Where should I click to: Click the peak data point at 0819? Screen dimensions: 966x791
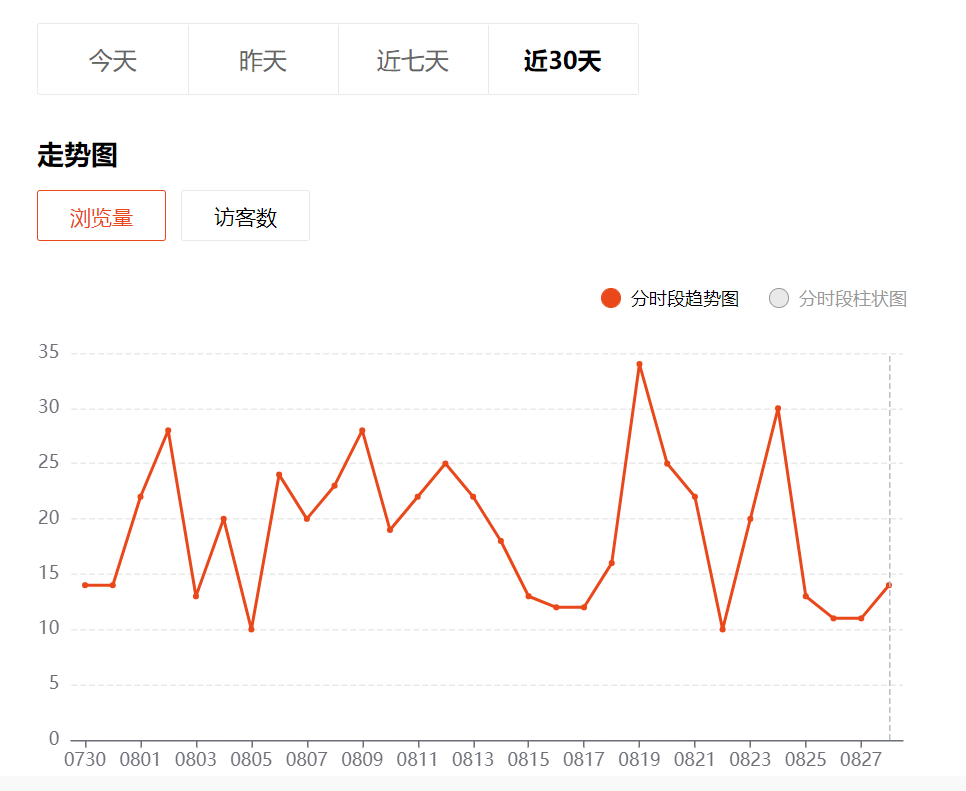(x=639, y=364)
